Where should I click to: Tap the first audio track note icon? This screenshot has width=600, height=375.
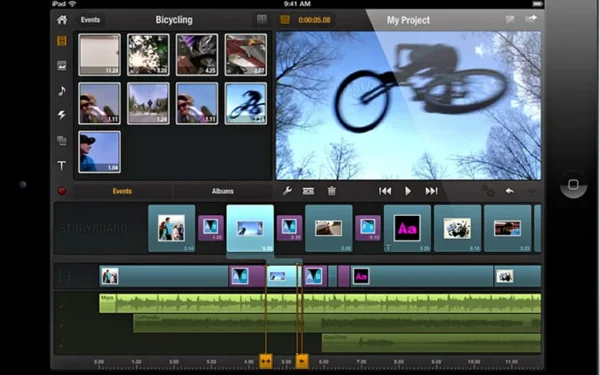click(x=62, y=304)
